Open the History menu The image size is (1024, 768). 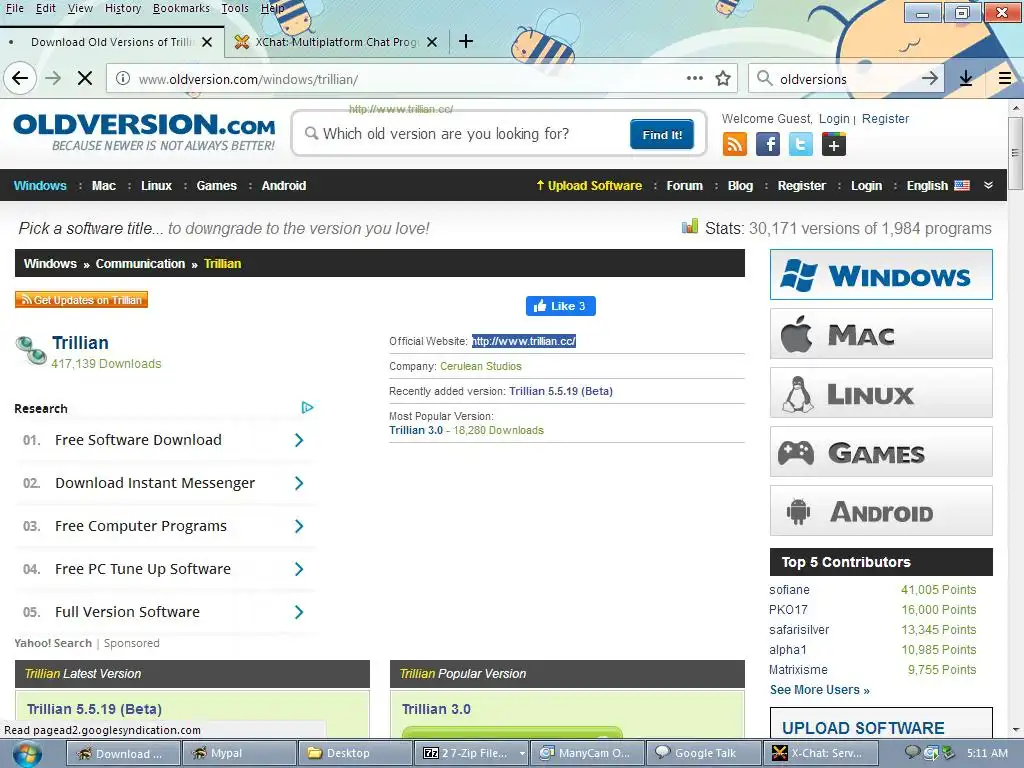coord(123,8)
